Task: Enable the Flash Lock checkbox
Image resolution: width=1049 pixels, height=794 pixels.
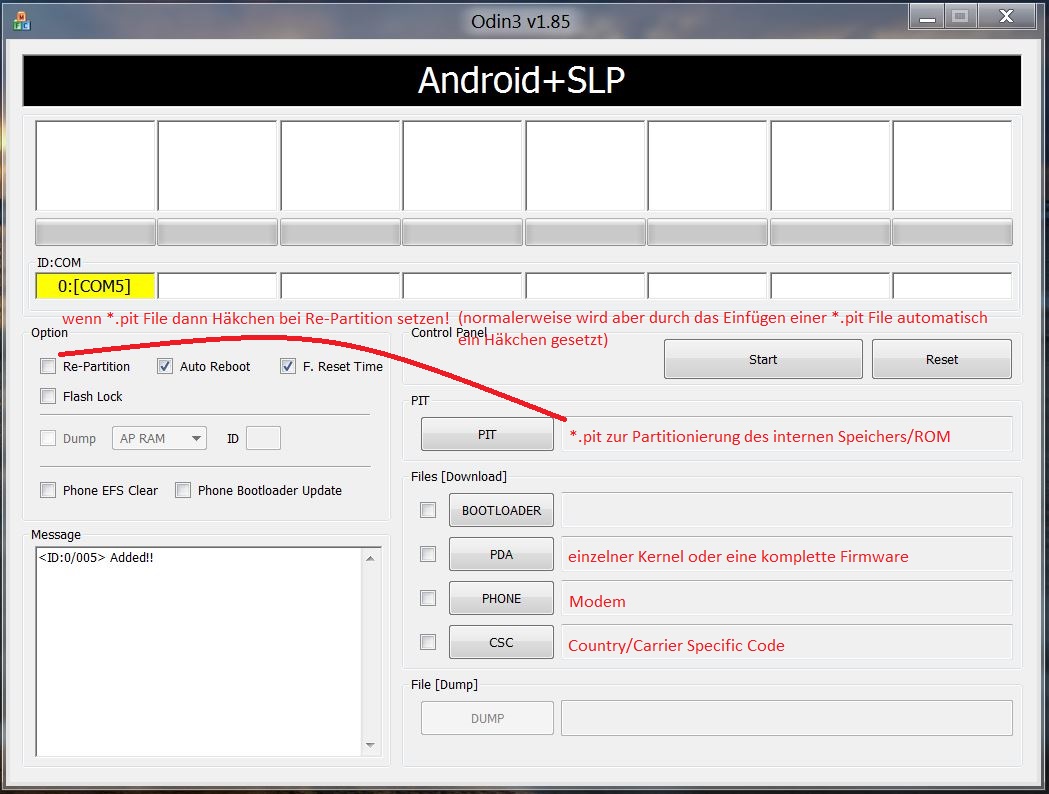Action: pyautogui.click(x=47, y=396)
